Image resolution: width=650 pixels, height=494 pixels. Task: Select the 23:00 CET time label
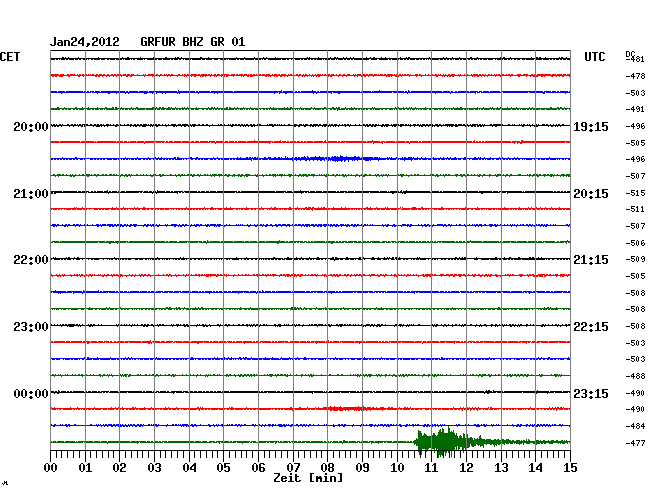[31, 327]
